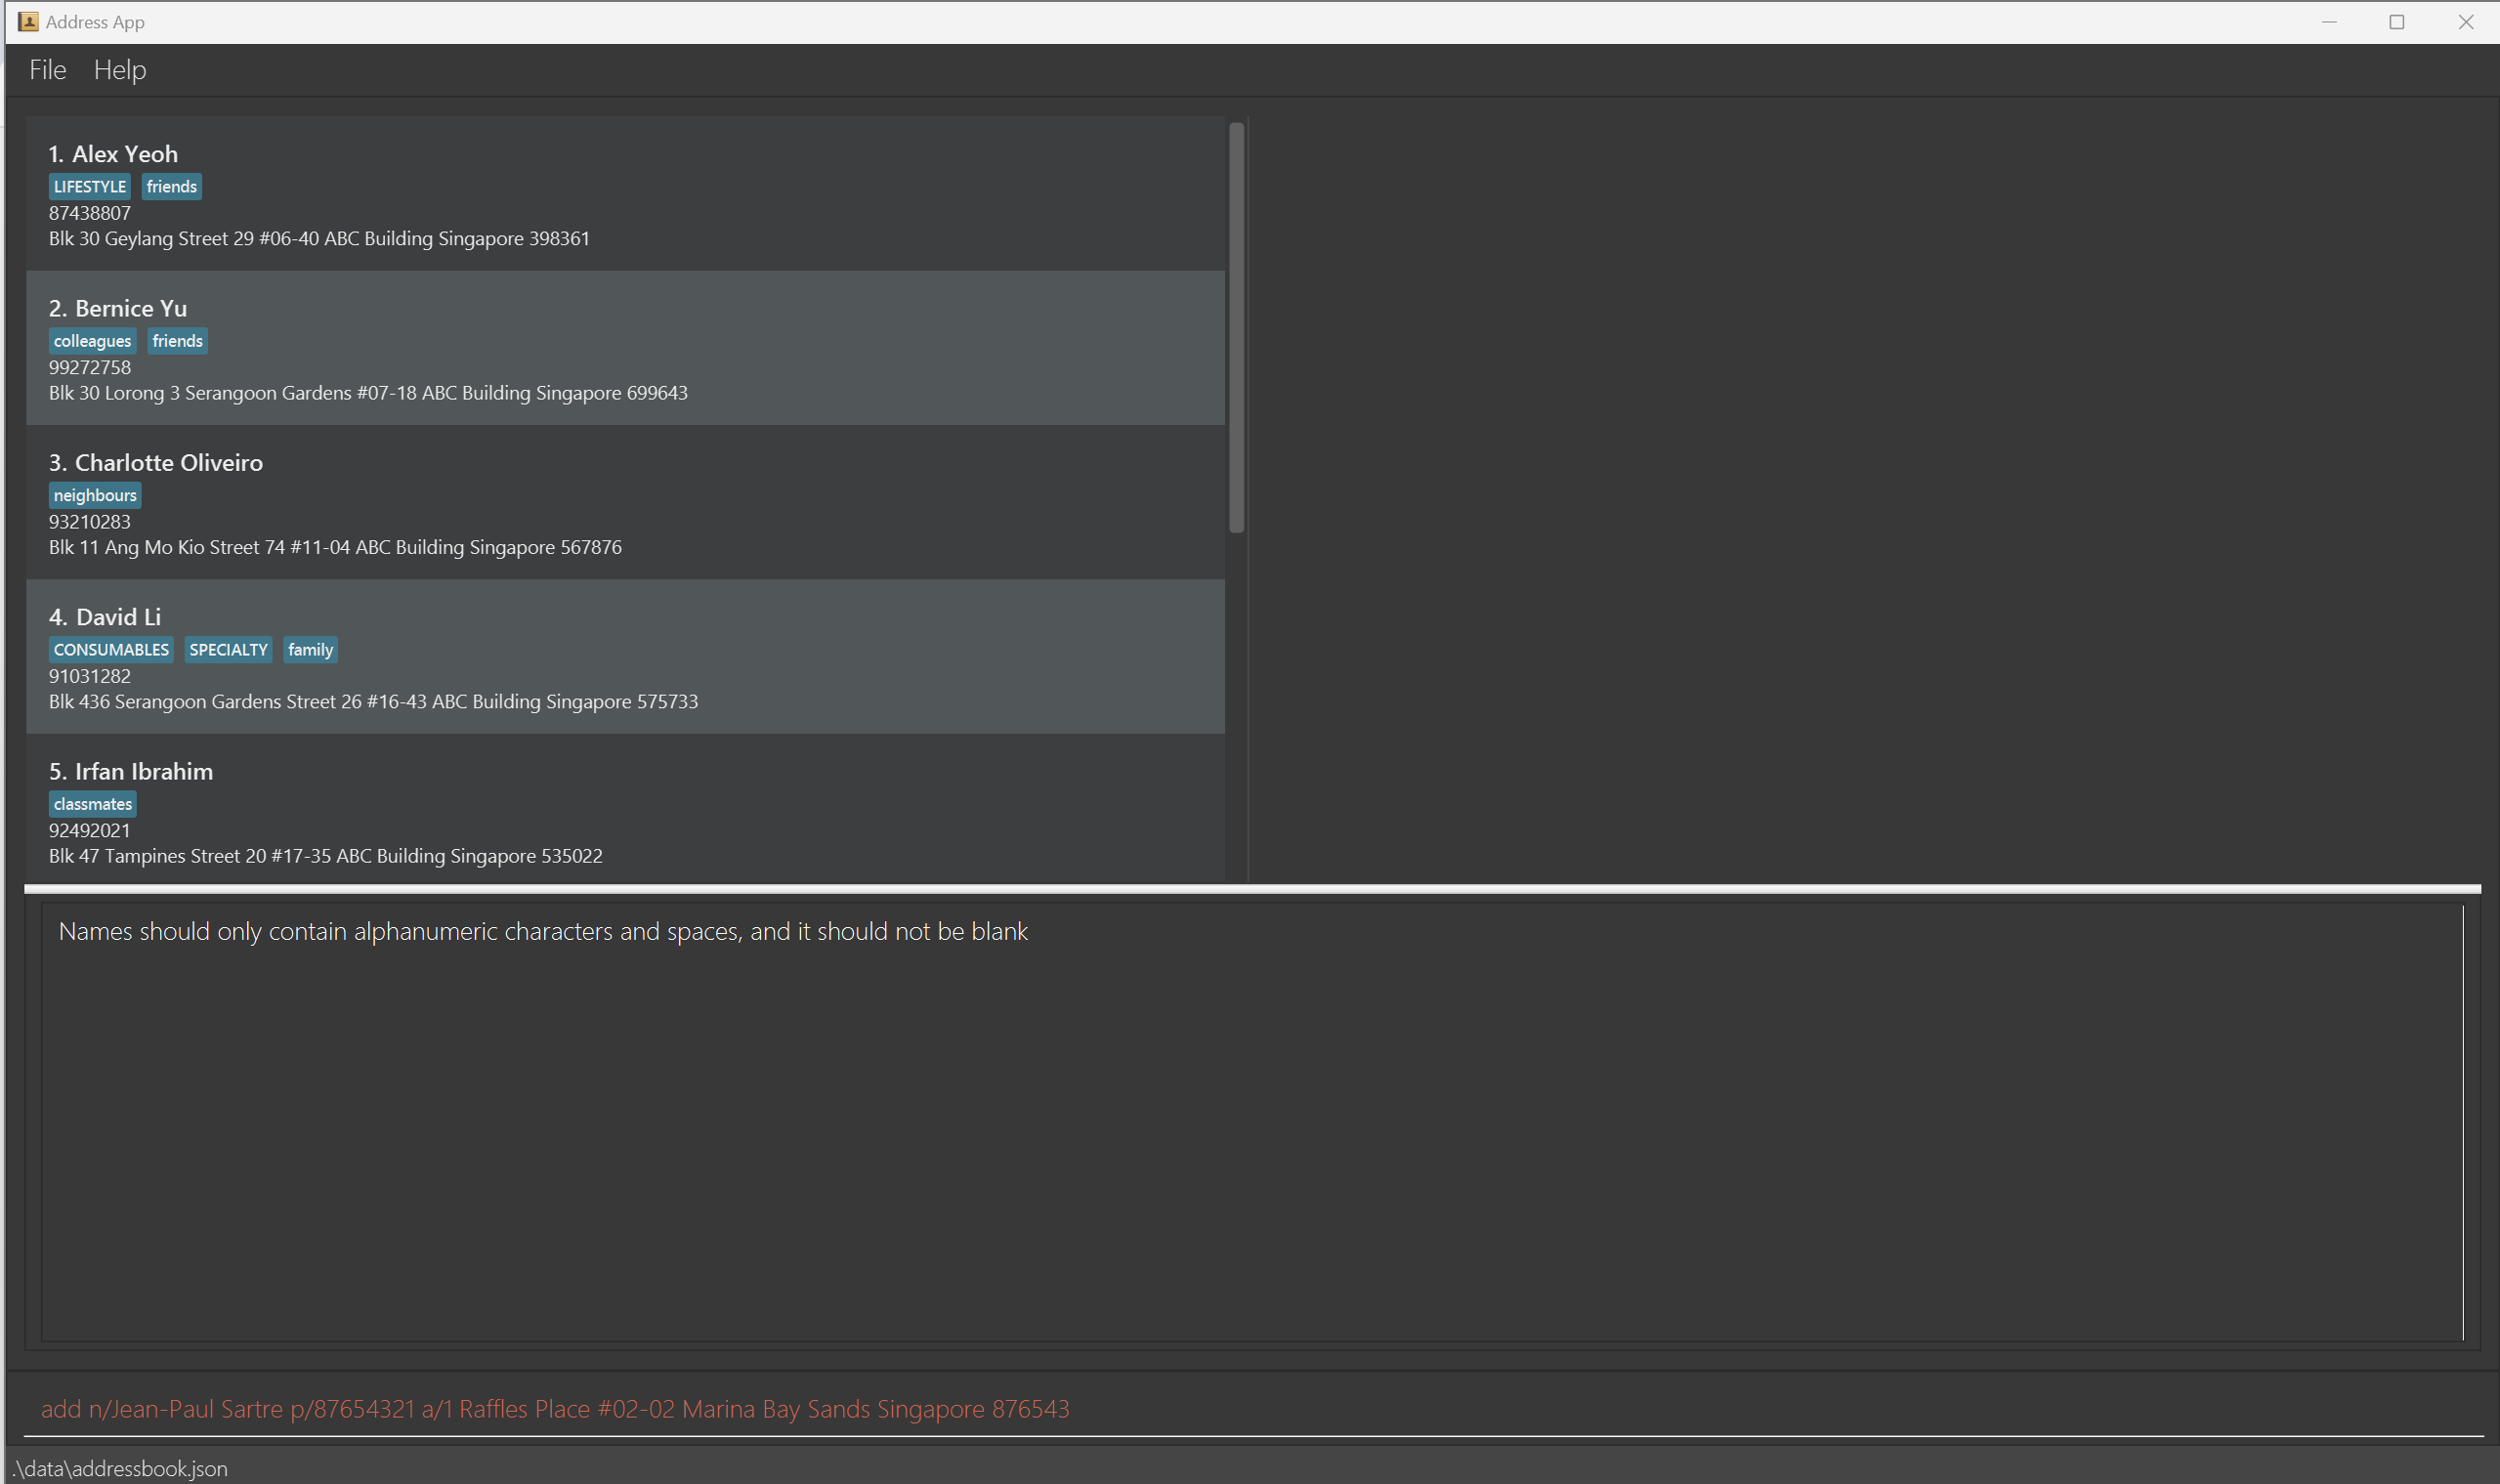
Task: Click the CONSUMABLES tag on David Li
Action: pyautogui.click(x=111, y=650)
